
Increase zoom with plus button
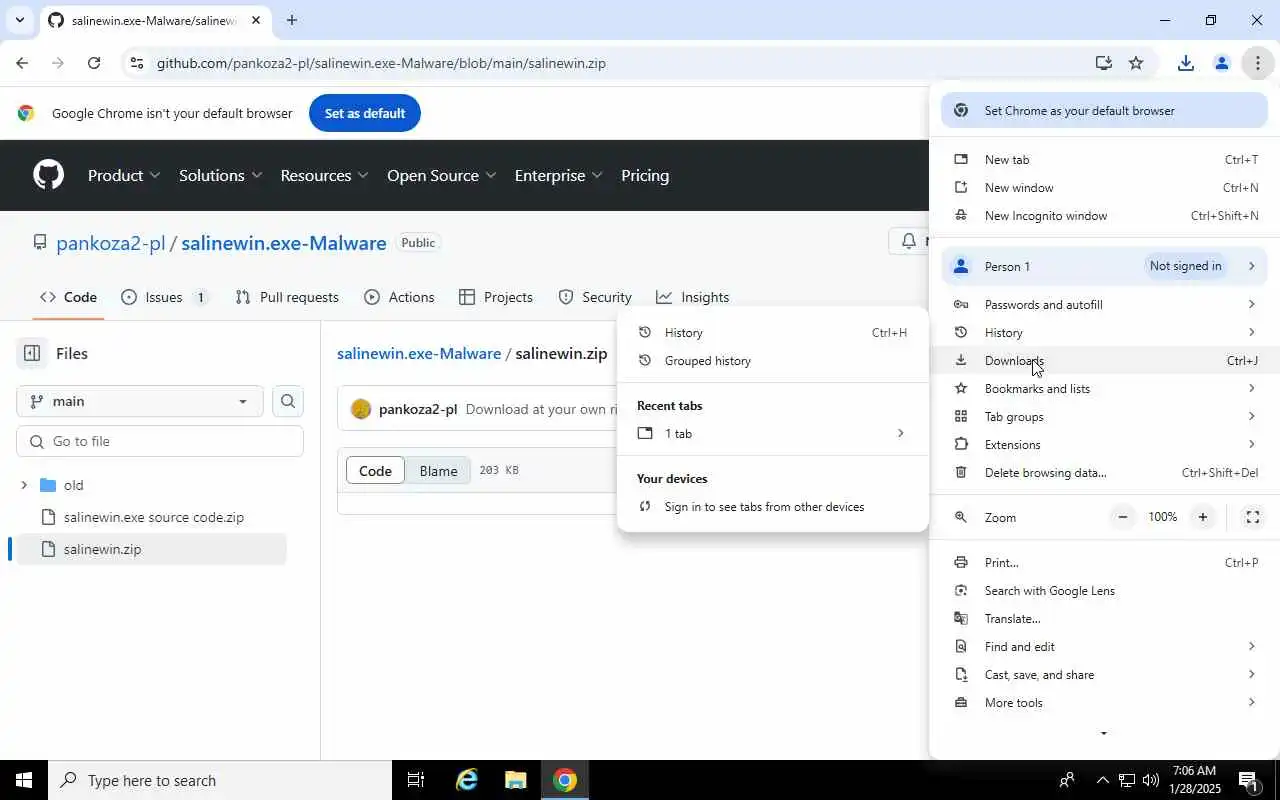pos(1203,517)
